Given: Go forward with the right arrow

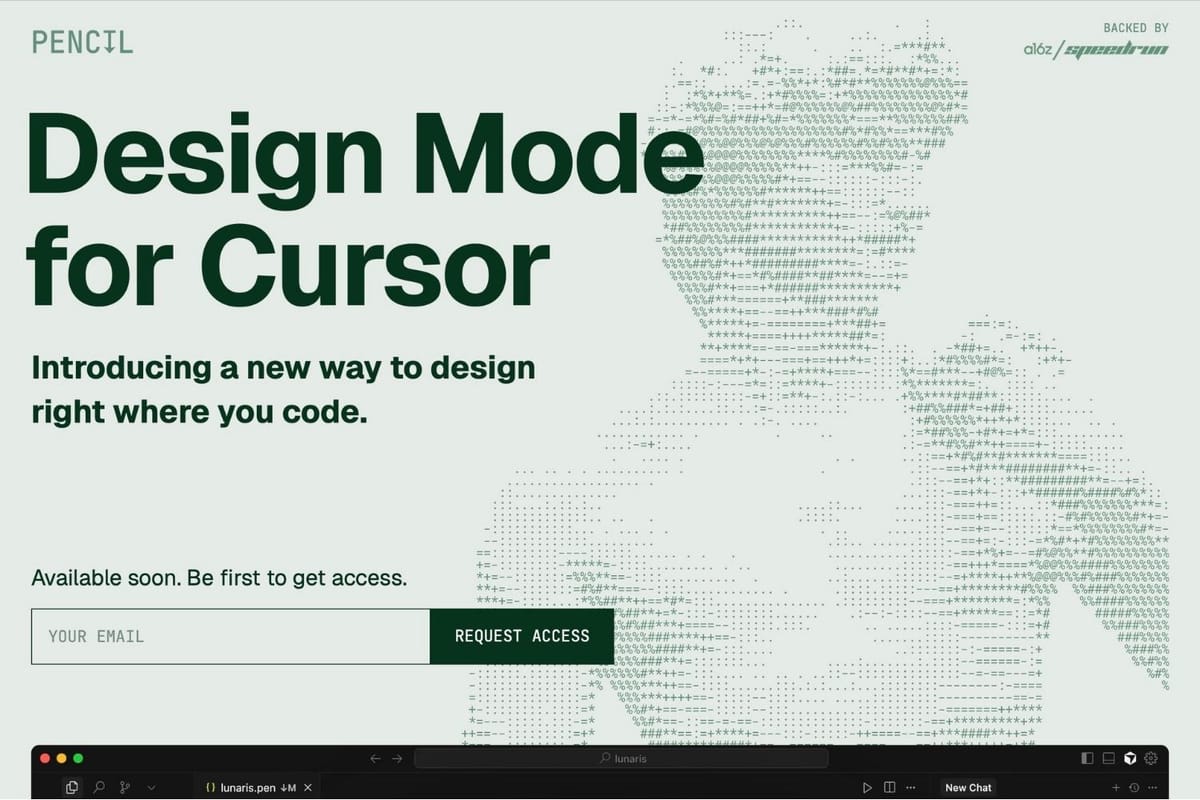Looking at the screenshot, I should tap(397, 758).
